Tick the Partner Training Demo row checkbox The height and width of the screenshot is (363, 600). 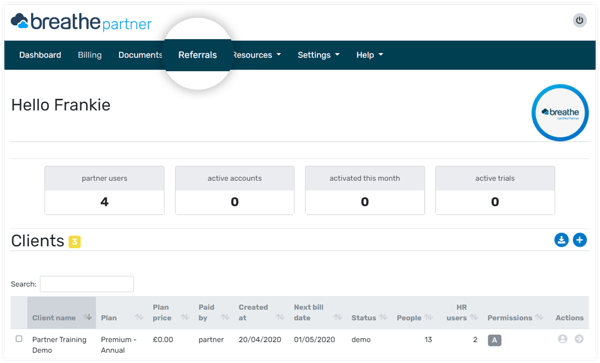pos(19,339)
